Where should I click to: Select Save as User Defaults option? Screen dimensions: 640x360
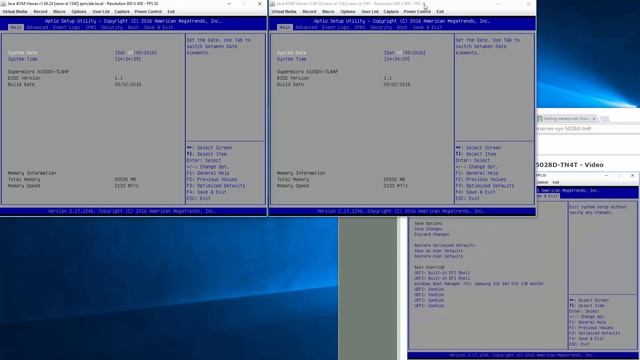pos(438,251)
